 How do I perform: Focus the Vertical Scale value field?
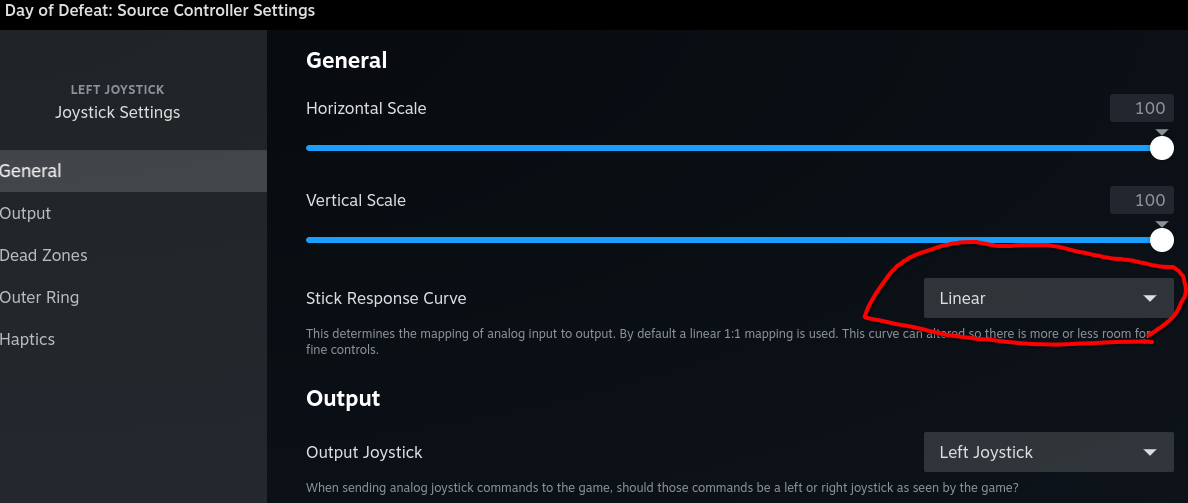pos(1141,200)
